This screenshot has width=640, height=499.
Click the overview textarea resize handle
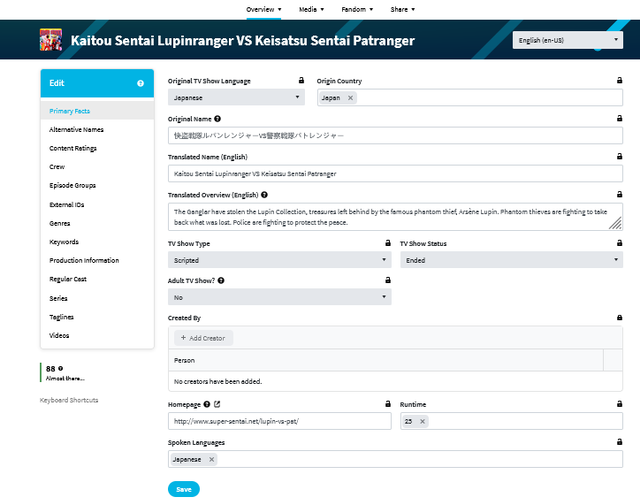[616, 224]
